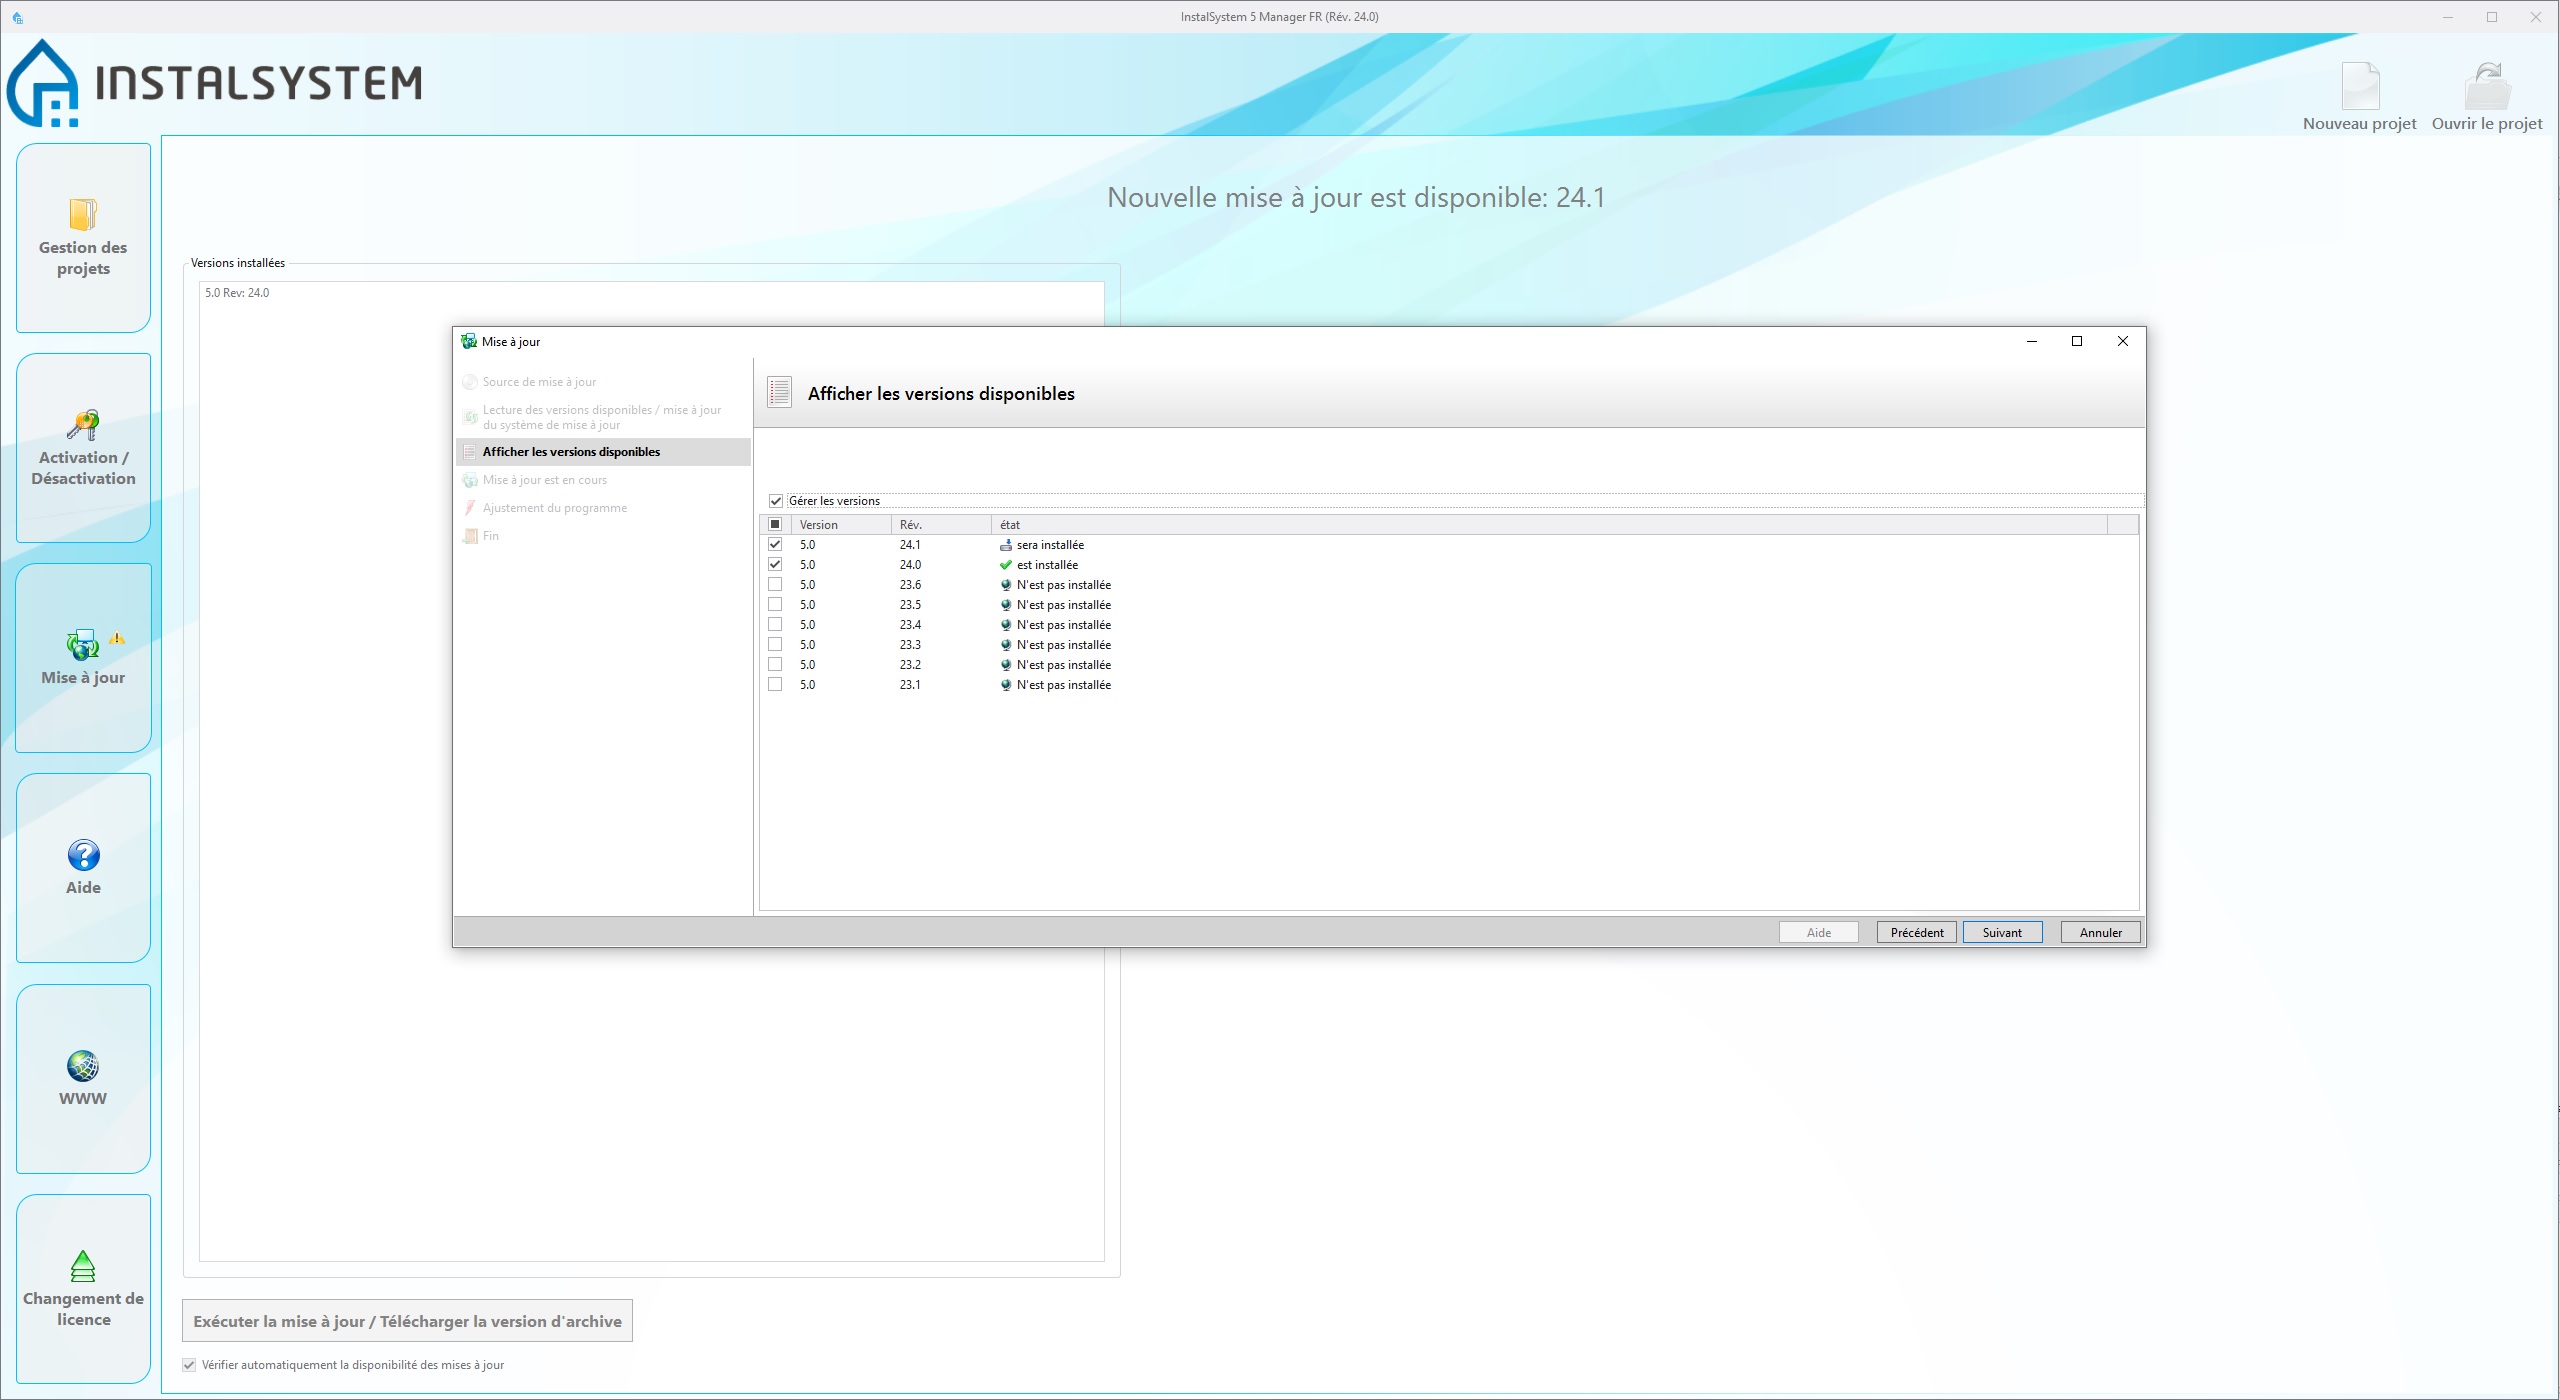Check the rev 23.6 checkbox
The width and height of the screenshot is (2560, 1400).
click(775, 585)
